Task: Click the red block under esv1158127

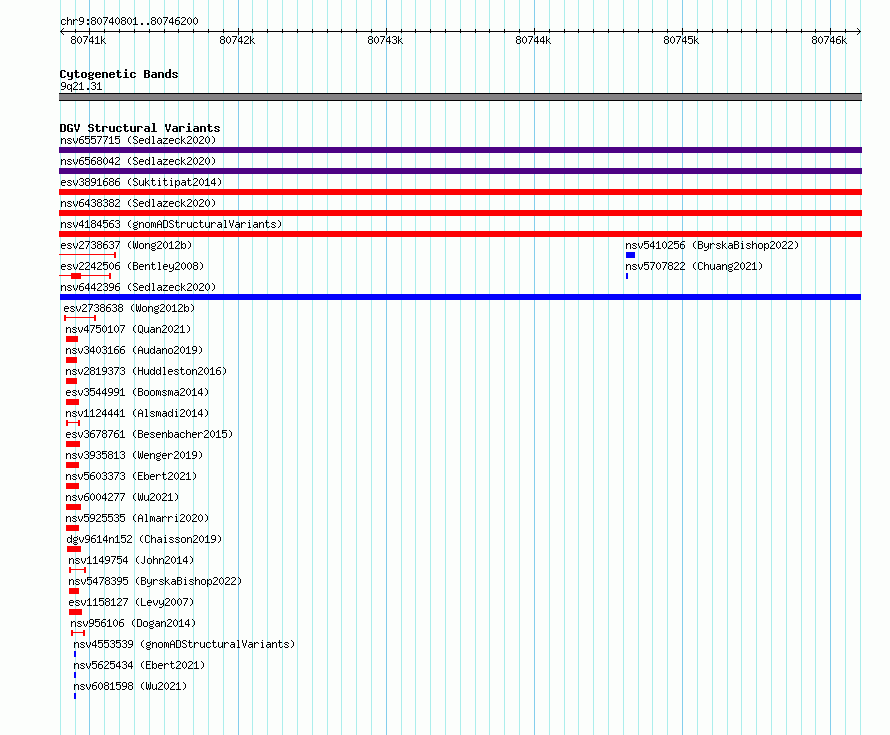Action: click(75, 612)
